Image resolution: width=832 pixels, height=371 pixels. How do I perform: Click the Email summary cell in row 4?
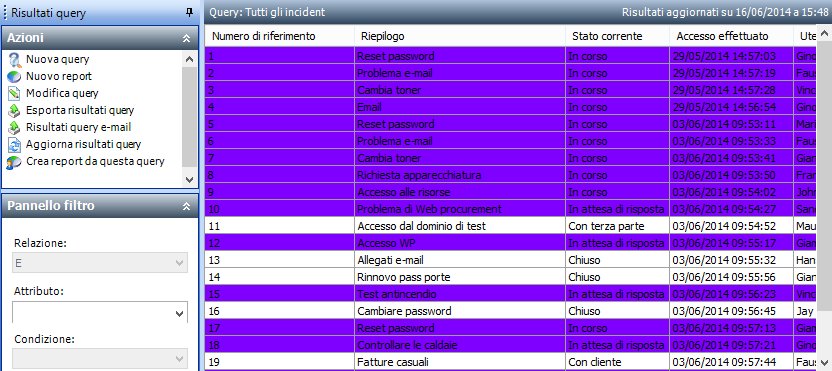[460, 107]
